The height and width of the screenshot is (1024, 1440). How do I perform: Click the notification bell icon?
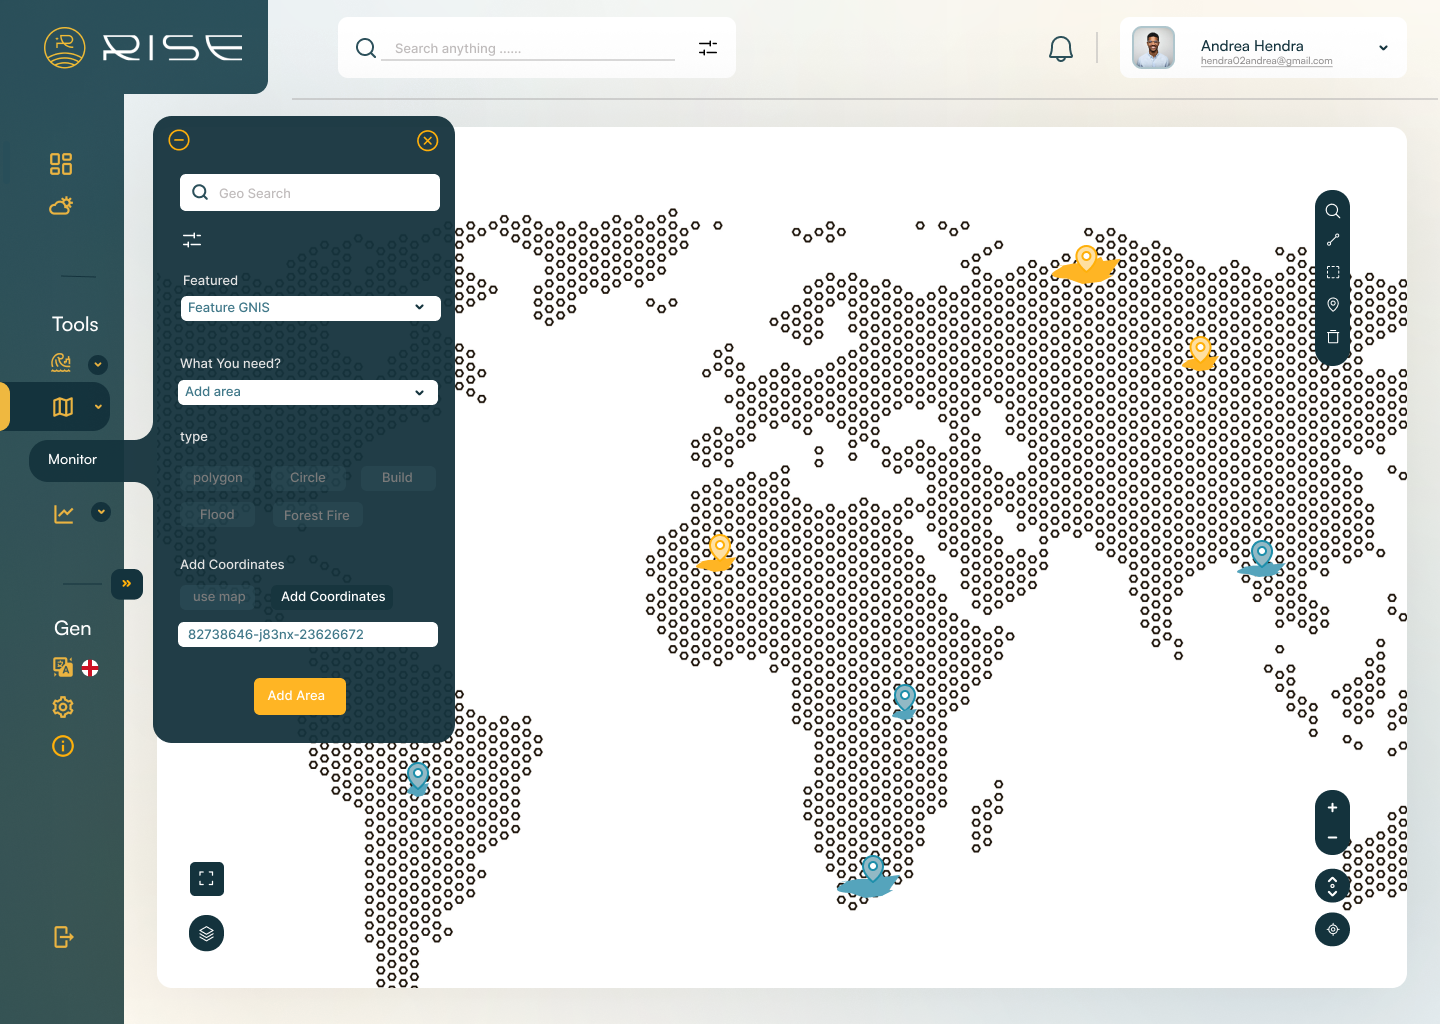pyautogui.click(x=1061, y=49)
